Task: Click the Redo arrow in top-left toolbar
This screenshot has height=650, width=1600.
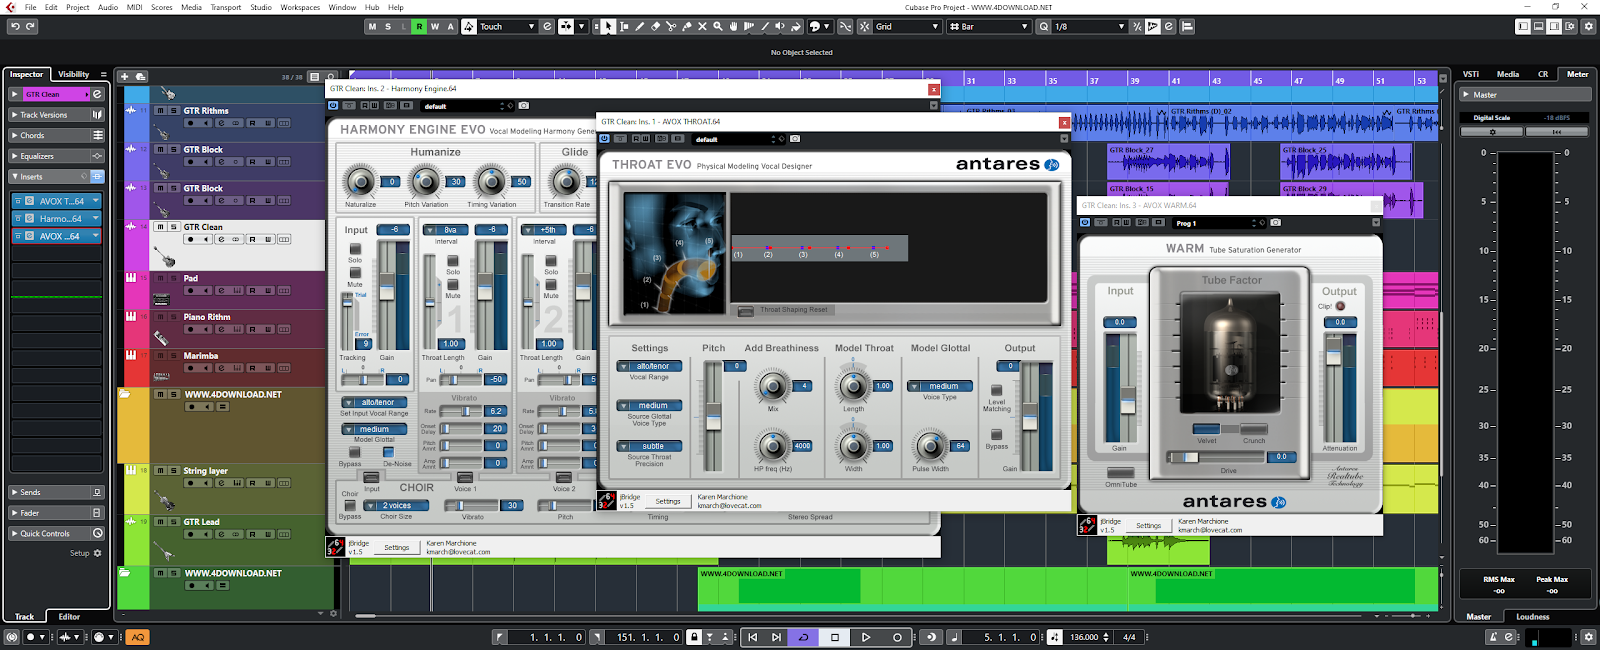Action: point(30,26)
